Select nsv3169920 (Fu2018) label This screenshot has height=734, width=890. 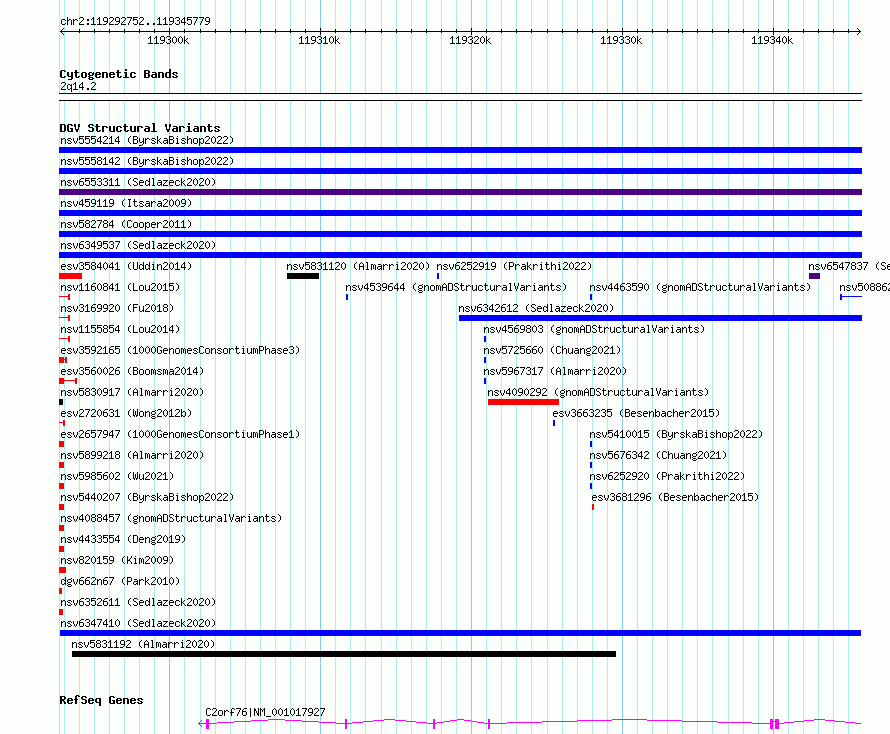click(x=117, y=308)
